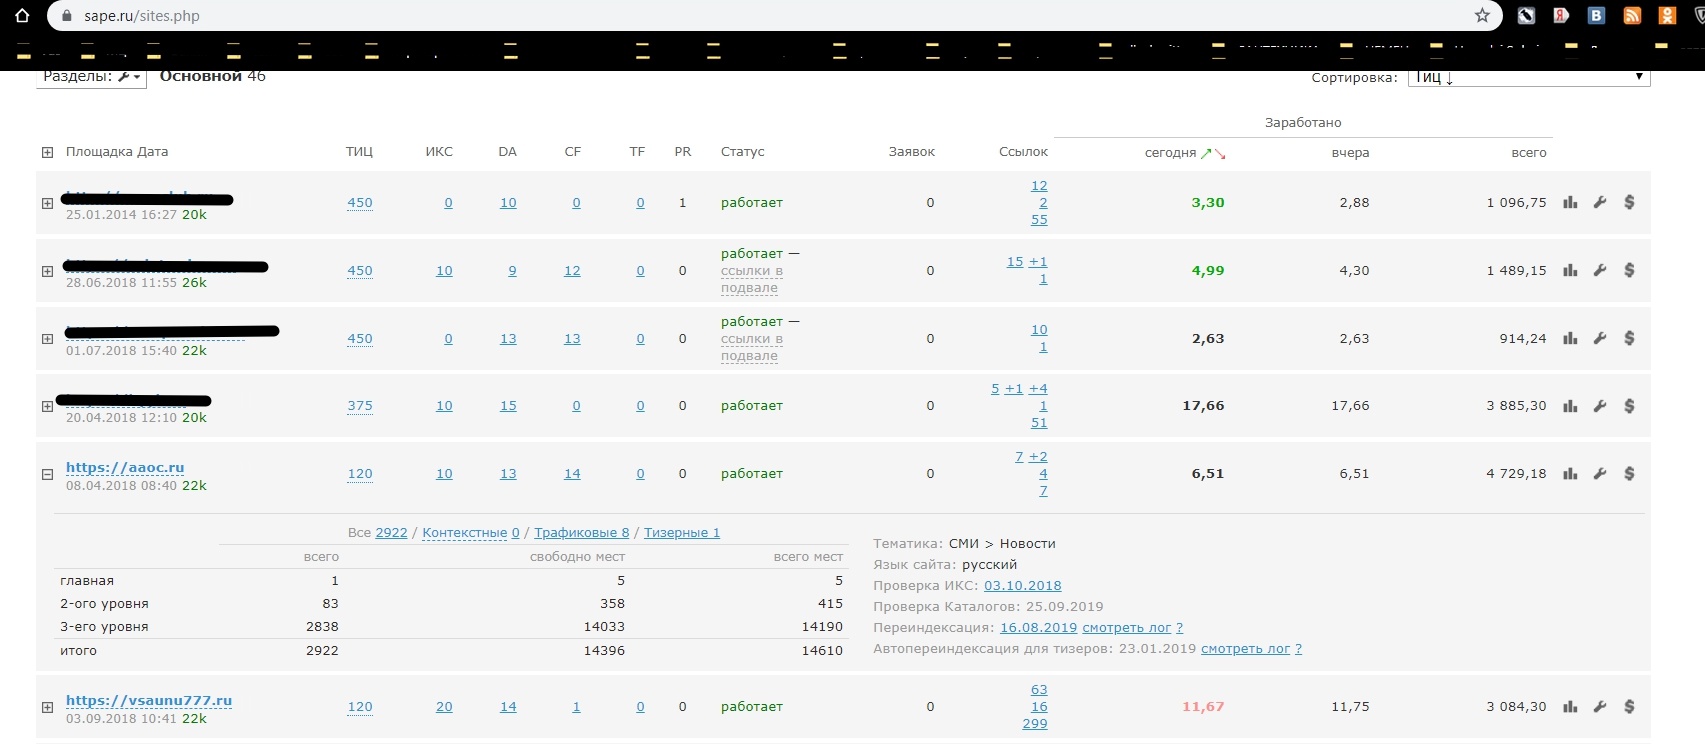Open chart icon in the row totaling 1 489,15
This screenshot has height=744, width=1705.
click(1570, 270)
